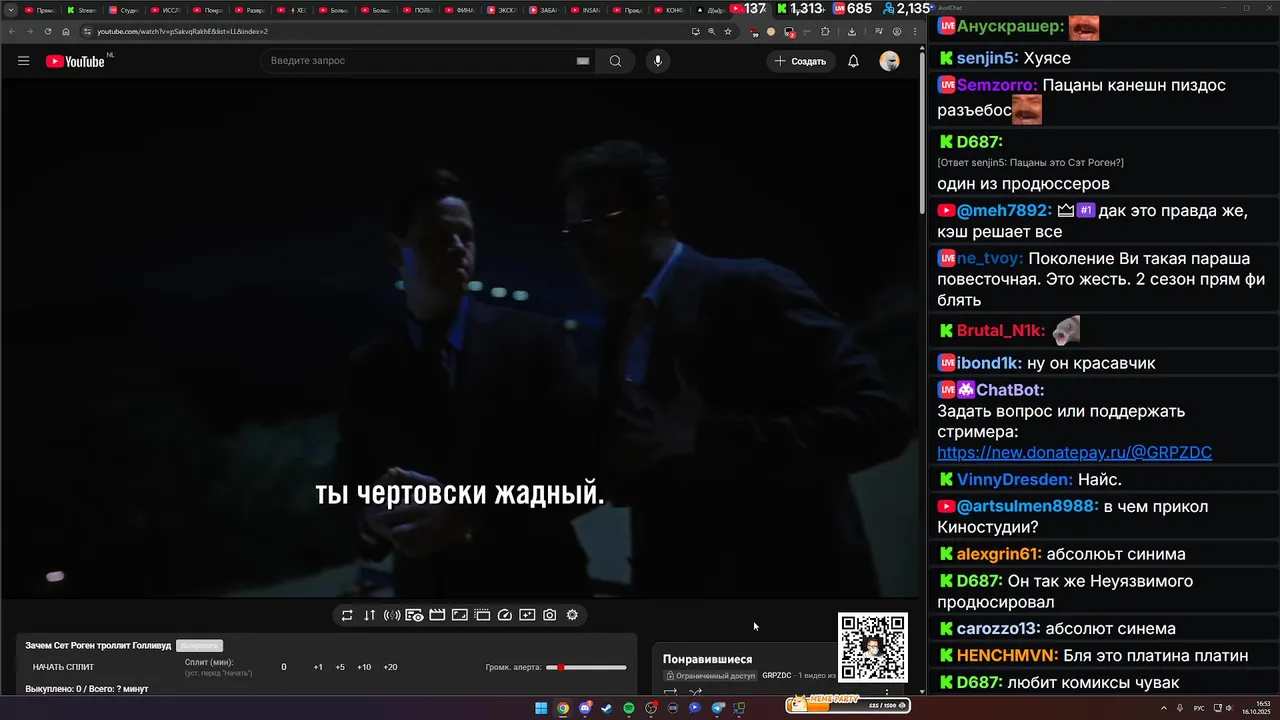This screenshot has height=720, width=1280.
Task: Click the magnifier search button
Action: [615, 61]
